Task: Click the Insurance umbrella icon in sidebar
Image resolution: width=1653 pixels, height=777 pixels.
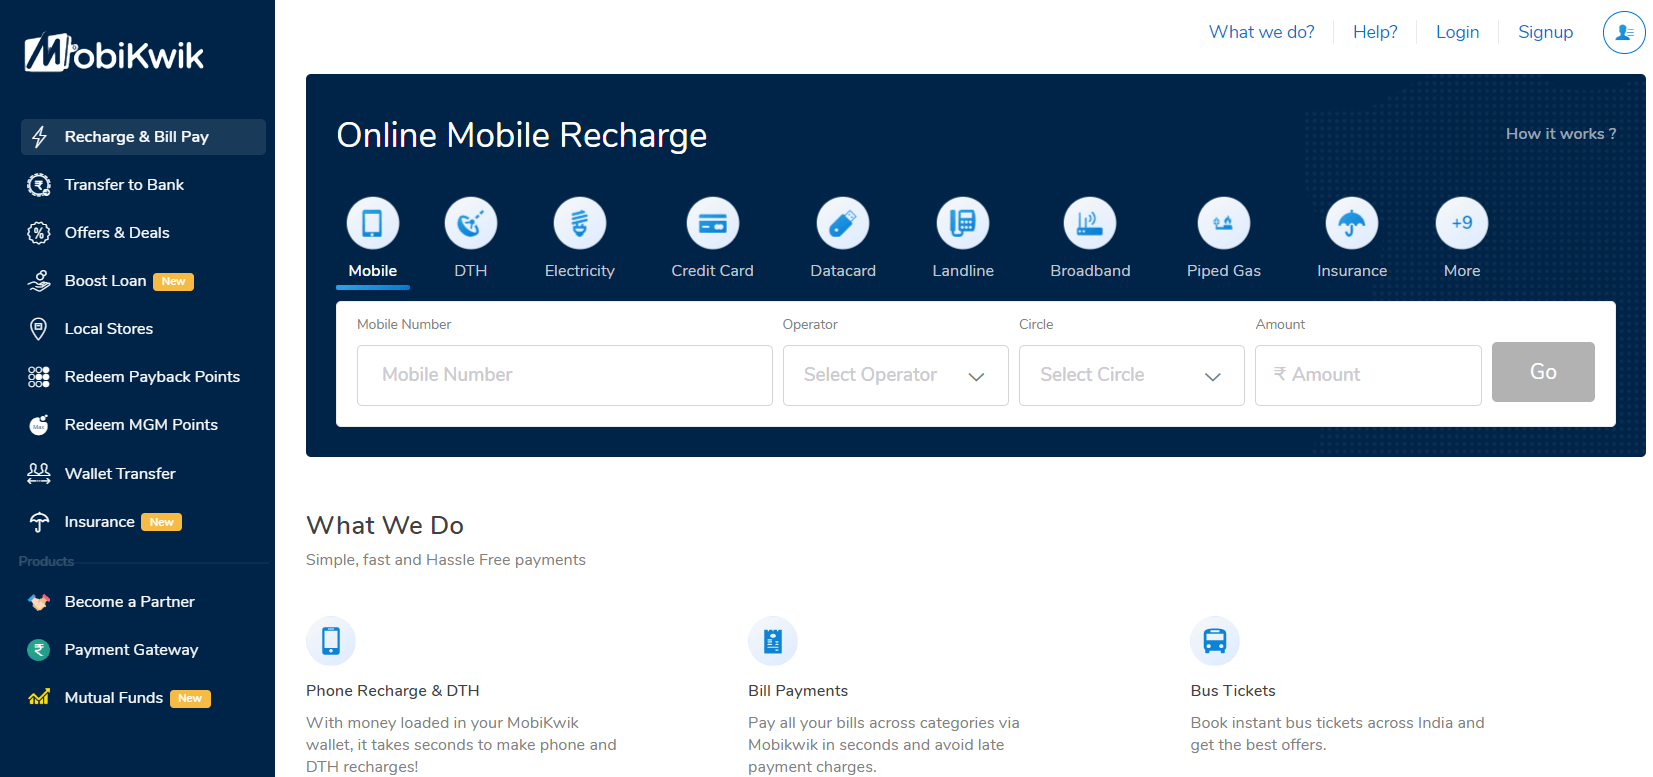Action: point(39,522)
